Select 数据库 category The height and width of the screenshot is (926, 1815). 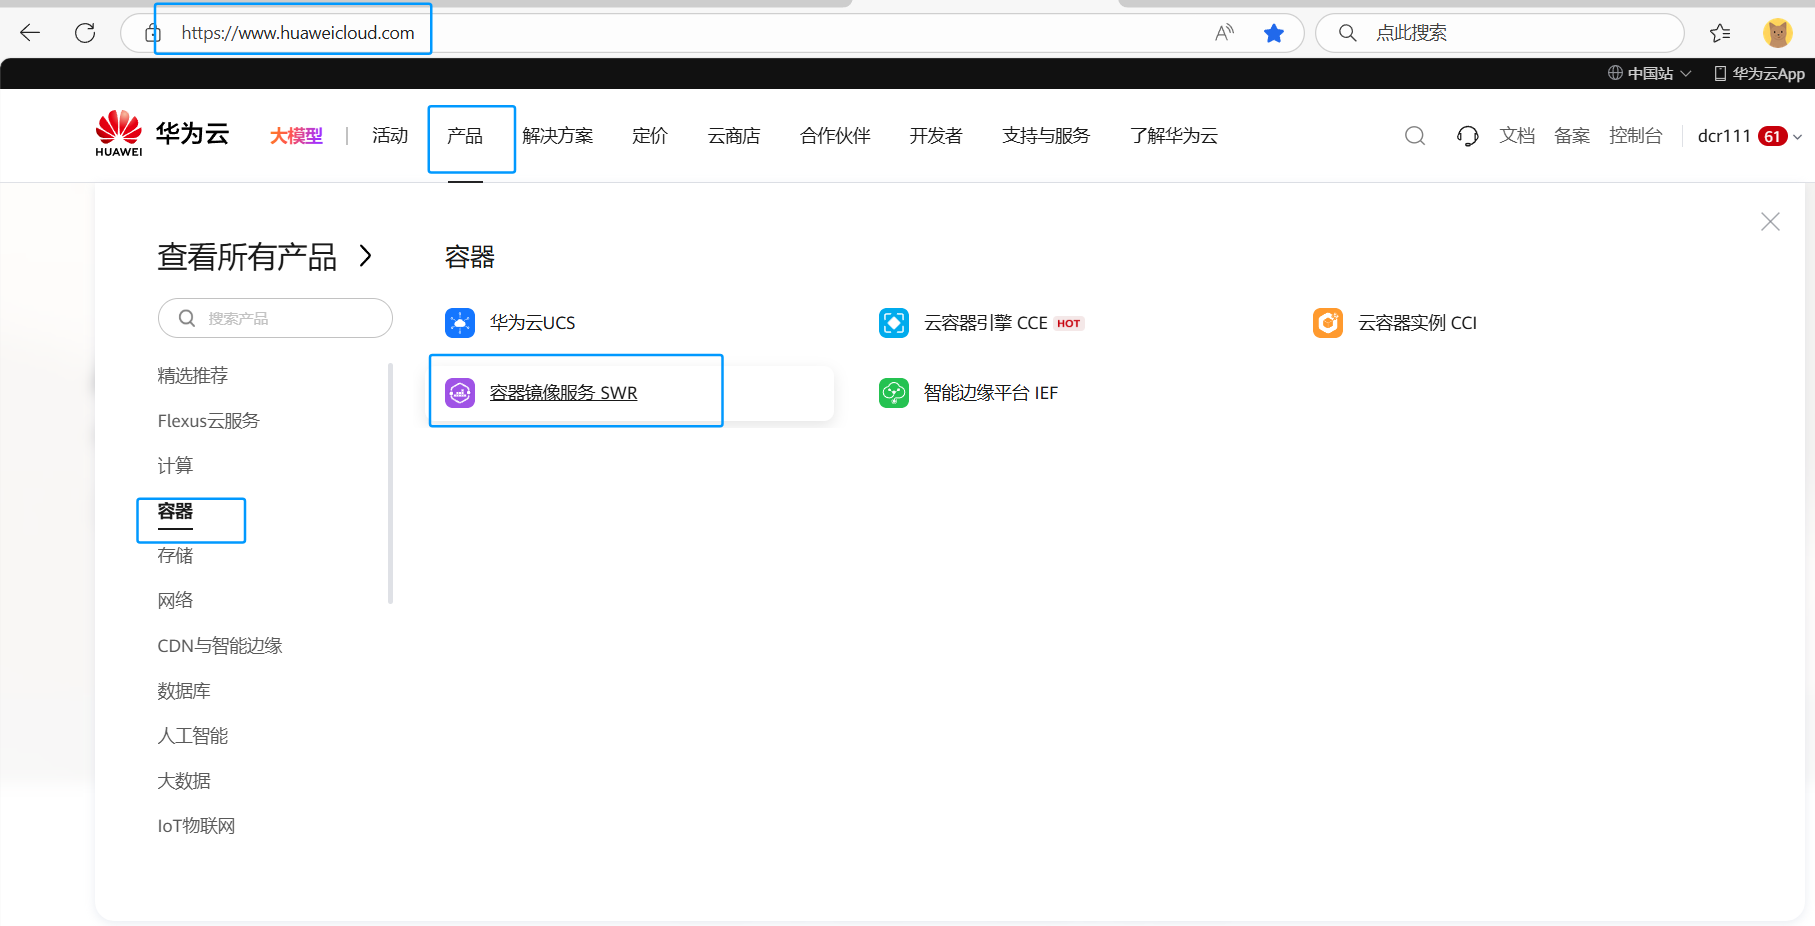coord(184,691)
